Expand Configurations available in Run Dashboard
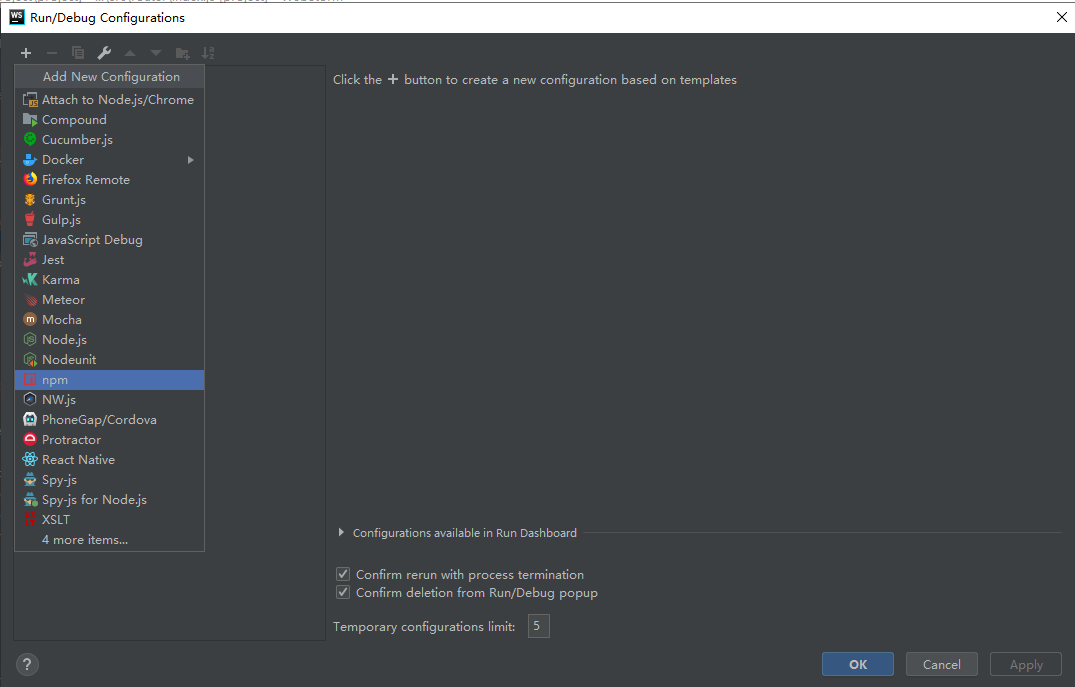The width and height of the screenshot is (1075, 687). pos(341,533)
